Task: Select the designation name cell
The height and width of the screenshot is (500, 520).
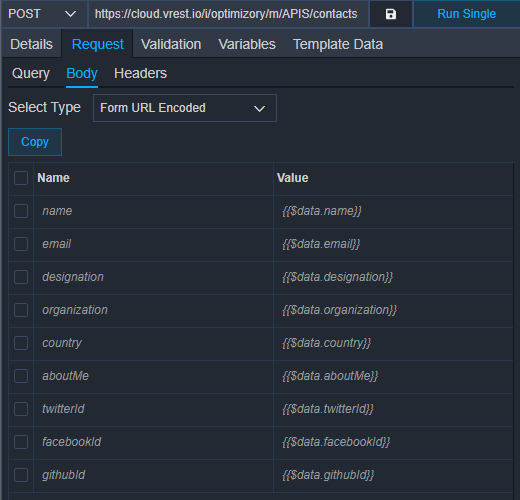Action: point(154,277)
